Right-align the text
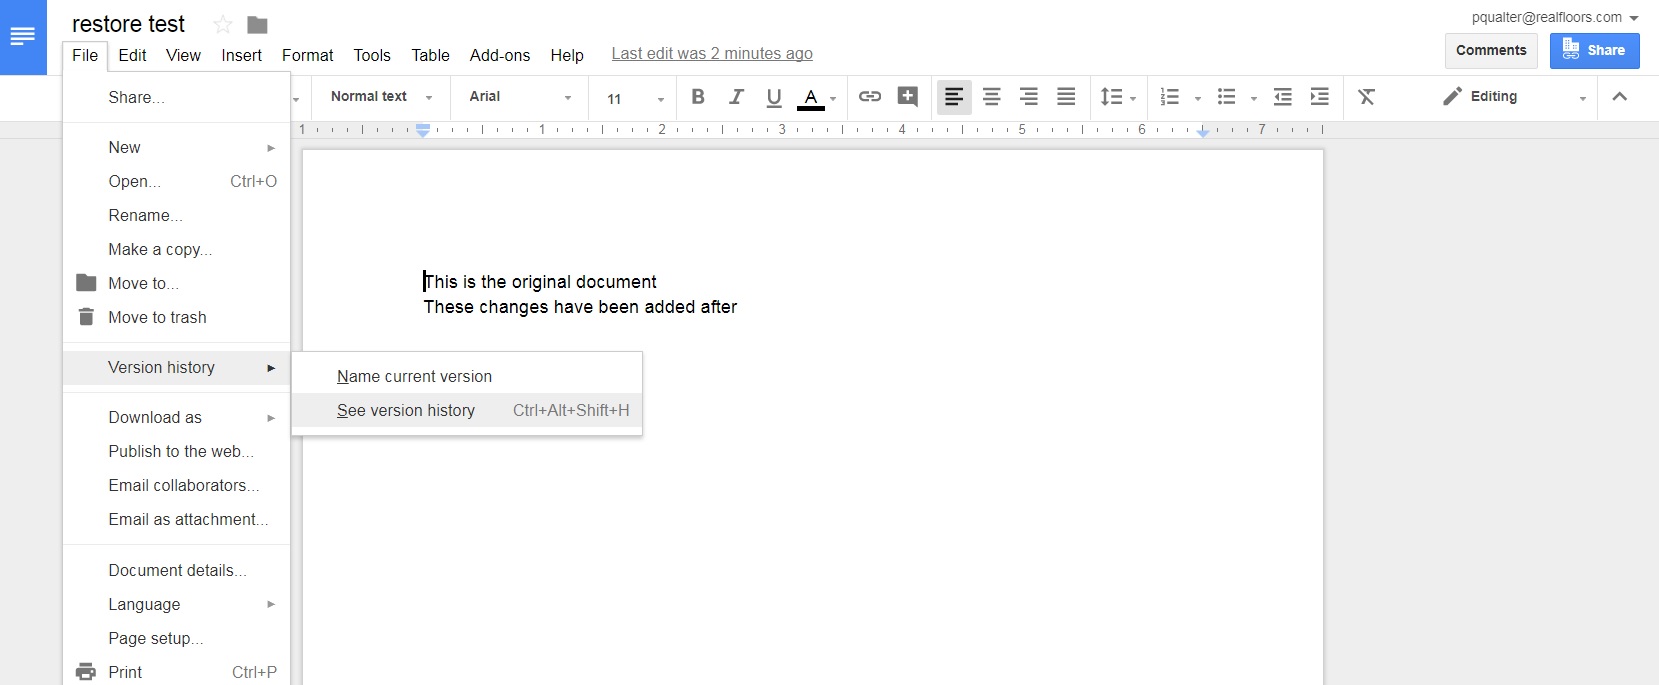 point(1028,97)
